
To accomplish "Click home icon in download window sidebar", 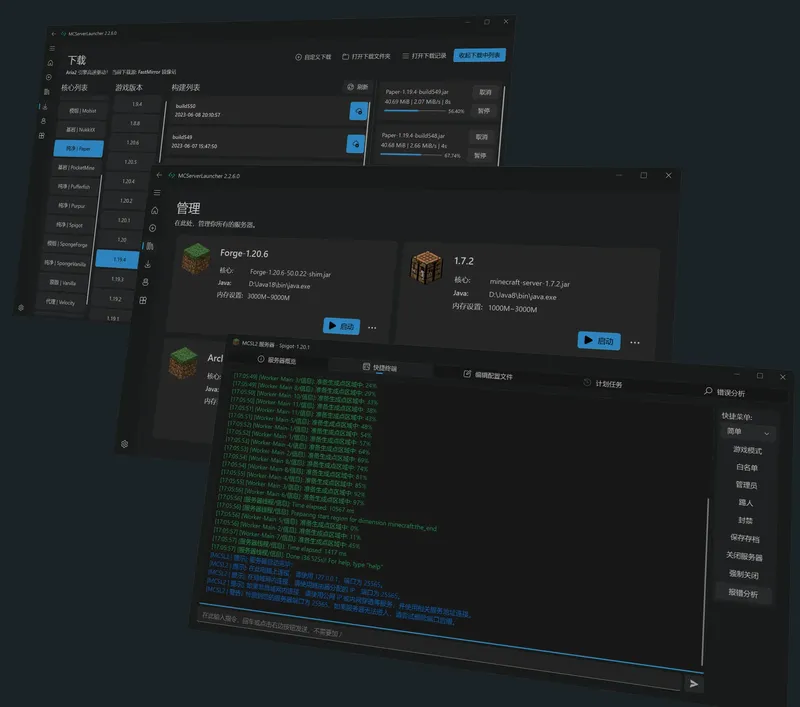I will [x=50, y=63].
